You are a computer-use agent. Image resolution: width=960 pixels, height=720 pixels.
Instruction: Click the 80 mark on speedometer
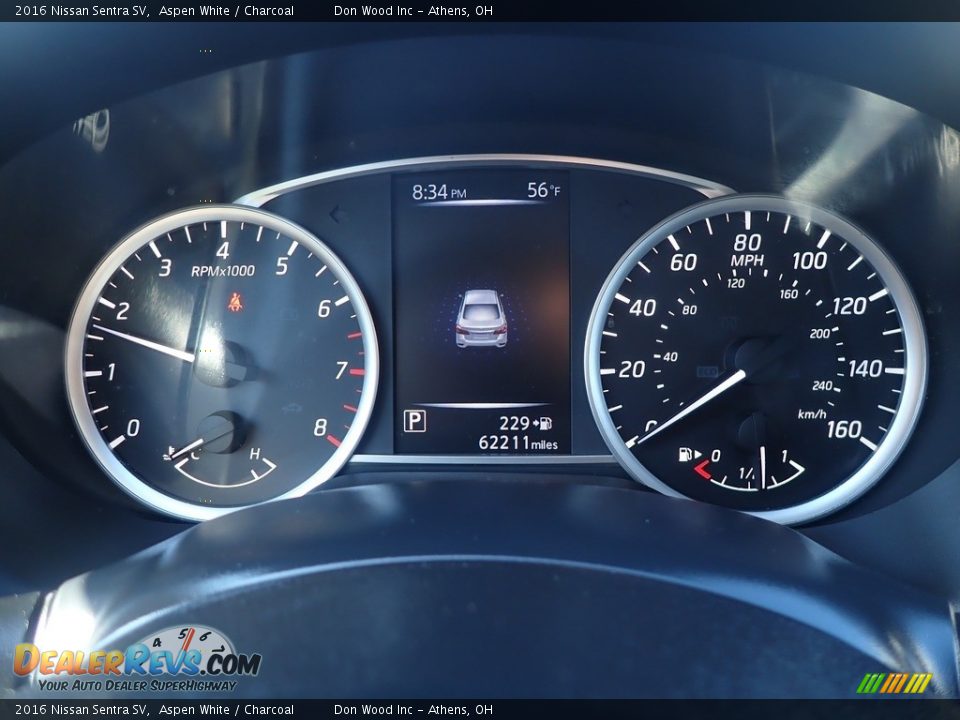click(748, 242)
